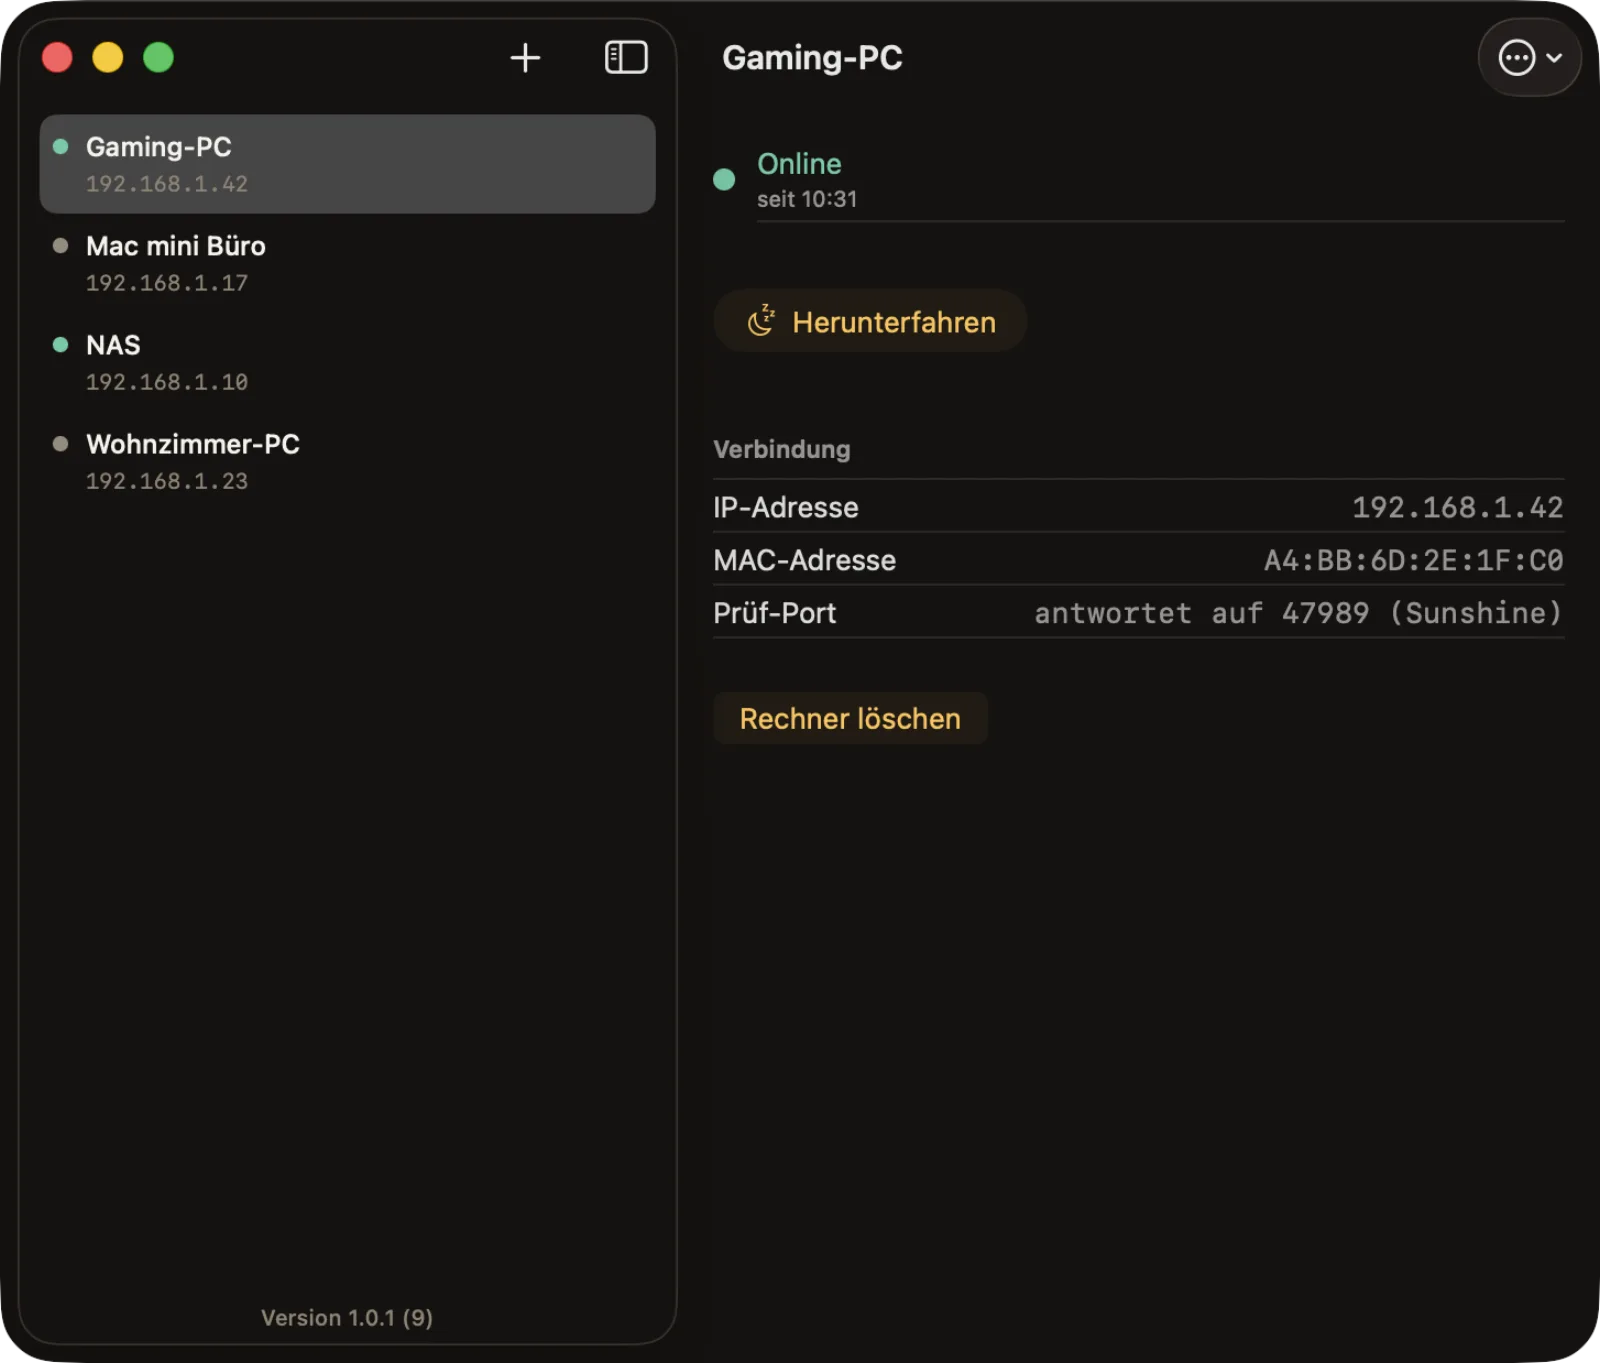Select Mac mini Büro in the list
The image size is (1600, 1363).
point(347,263)
